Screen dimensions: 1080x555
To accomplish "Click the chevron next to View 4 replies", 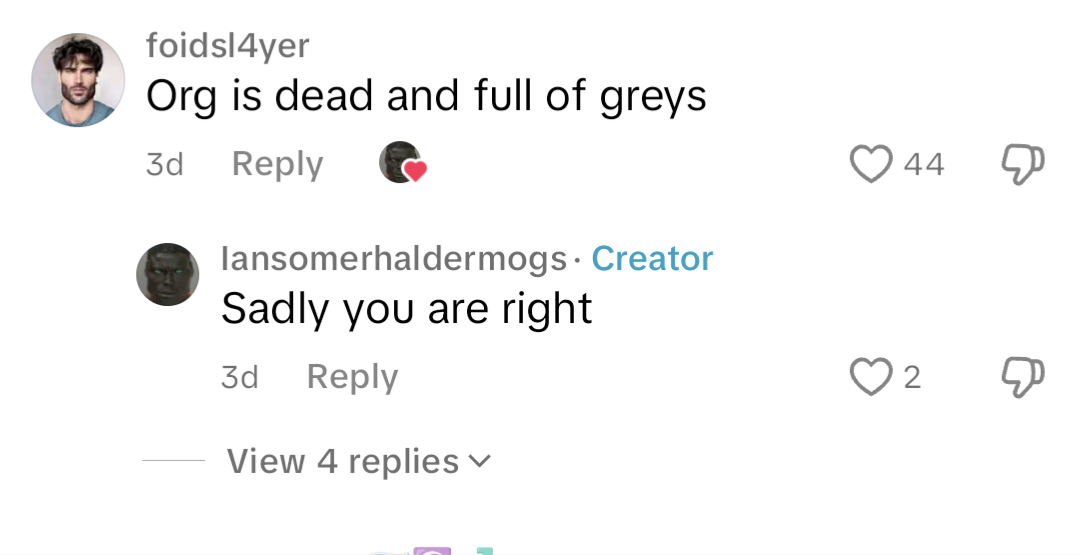I will [479, 461].
